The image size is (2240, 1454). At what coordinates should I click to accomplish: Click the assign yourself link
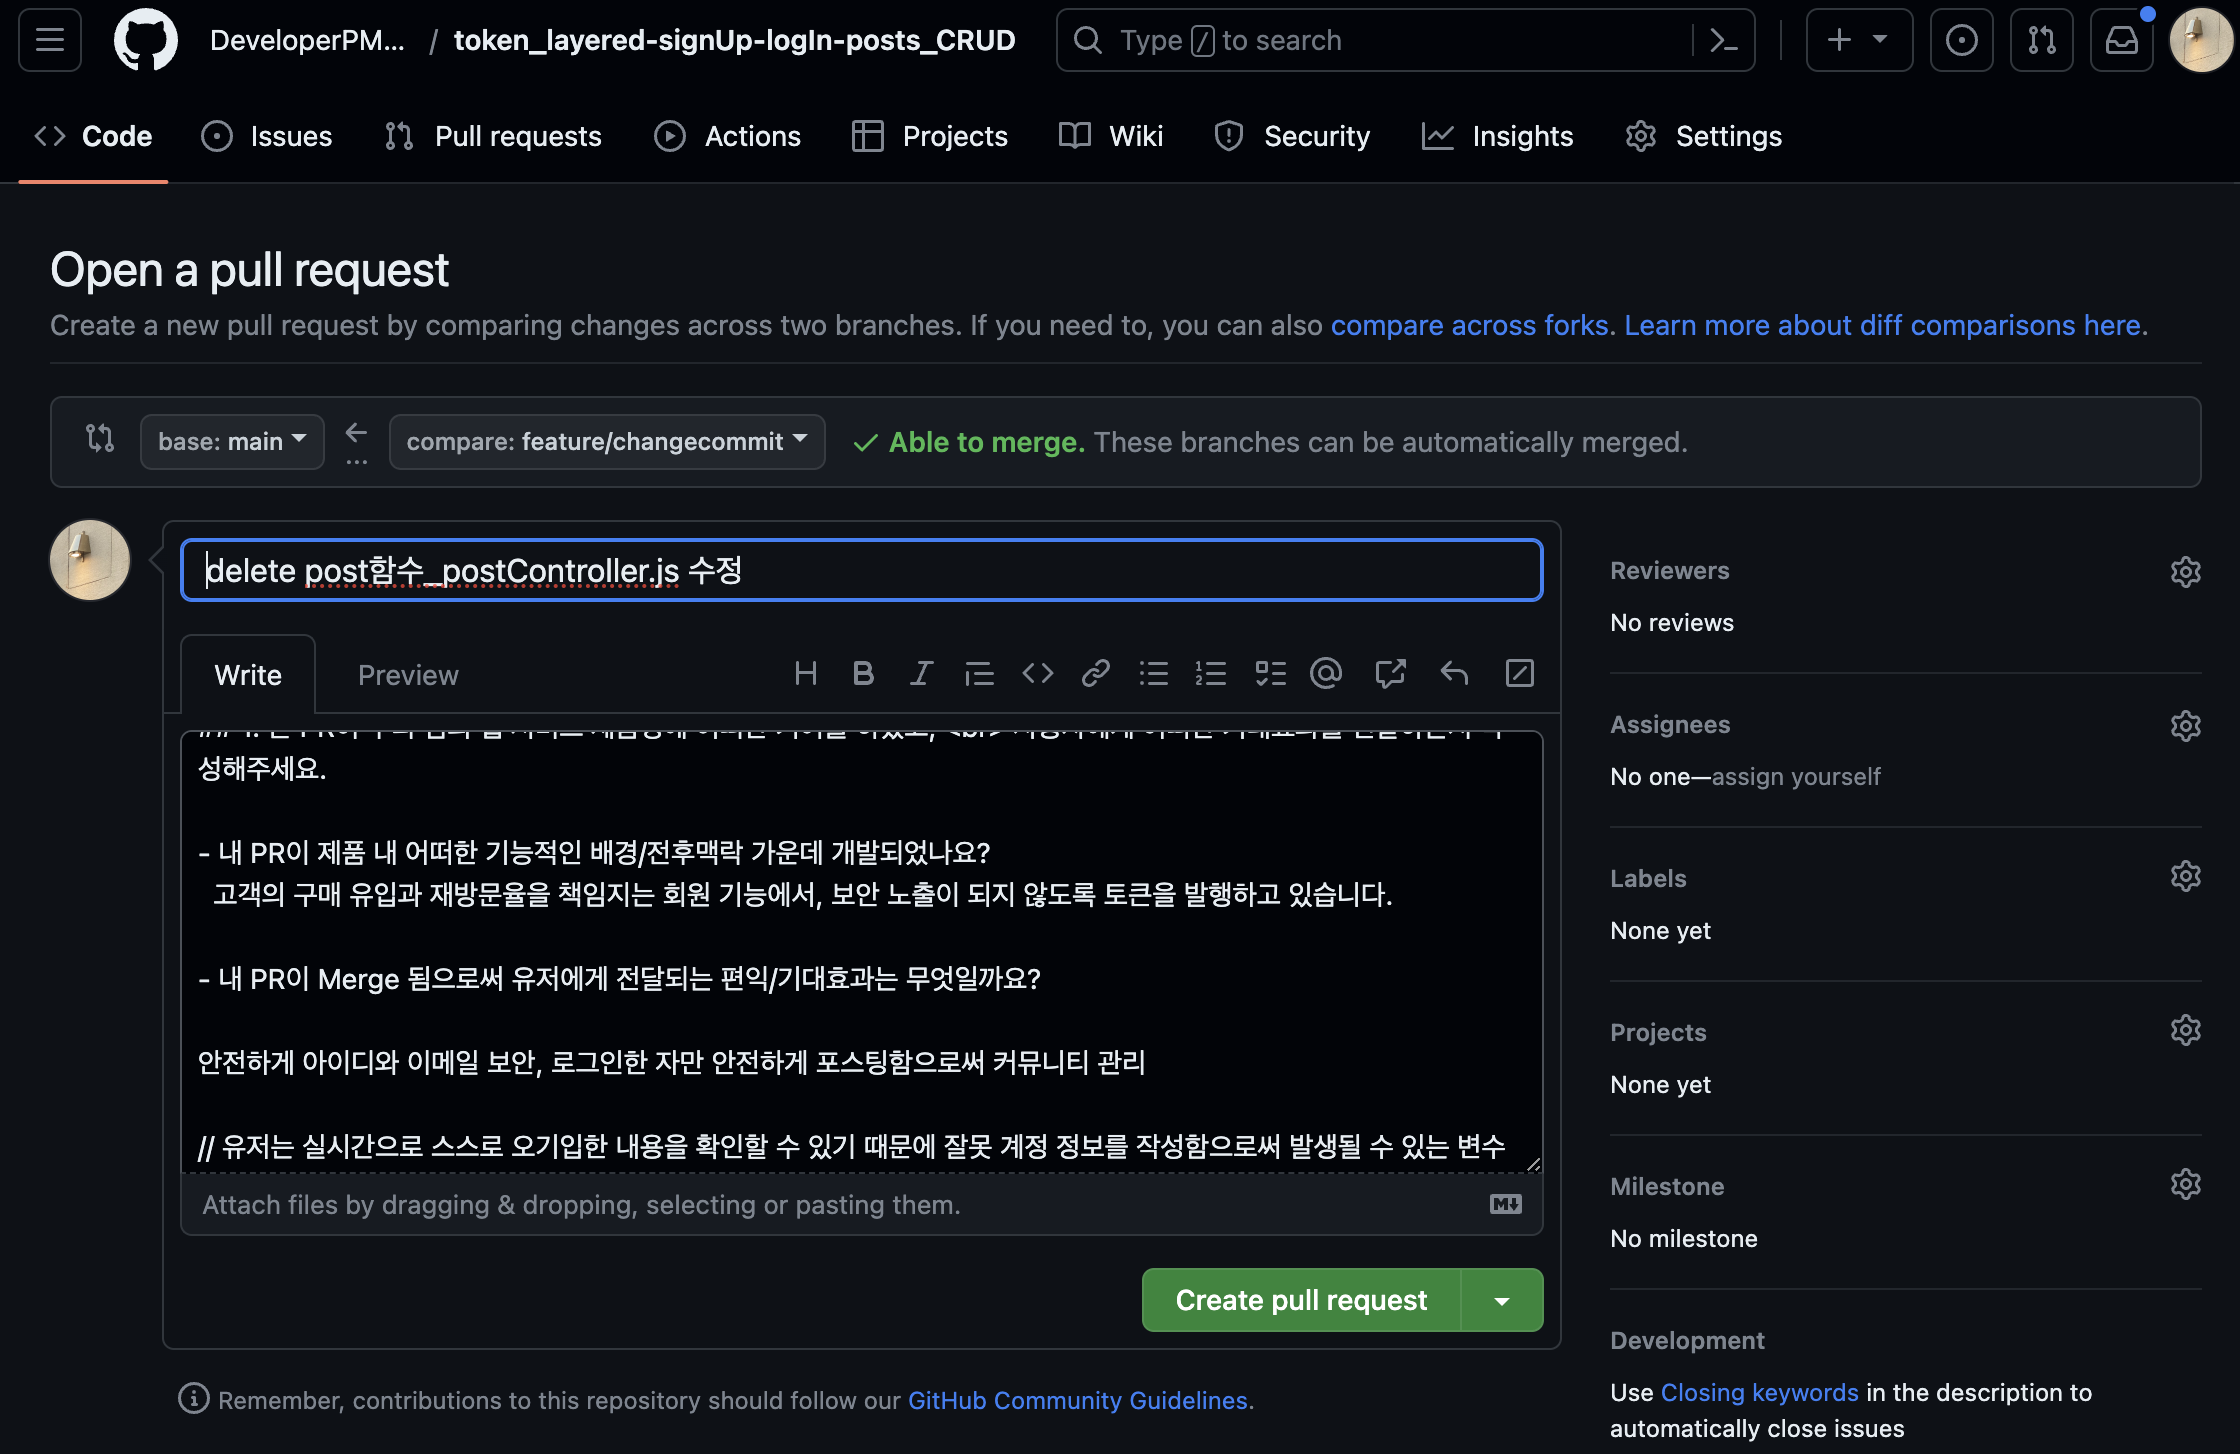click(1796, 777)
